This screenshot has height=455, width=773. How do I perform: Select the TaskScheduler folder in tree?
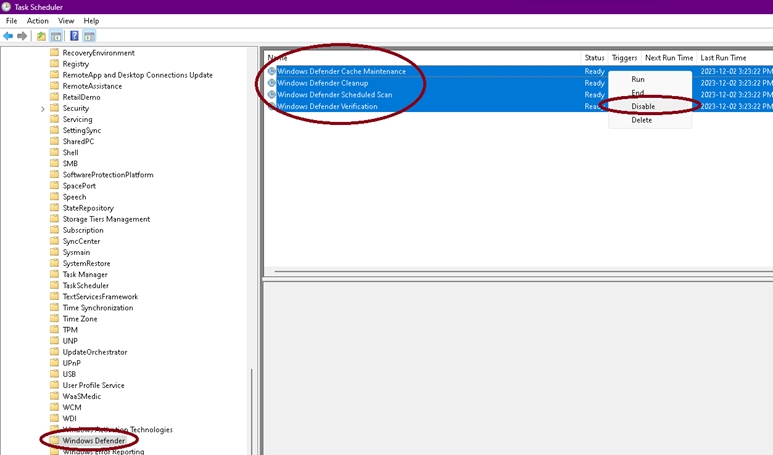point(85,286)
